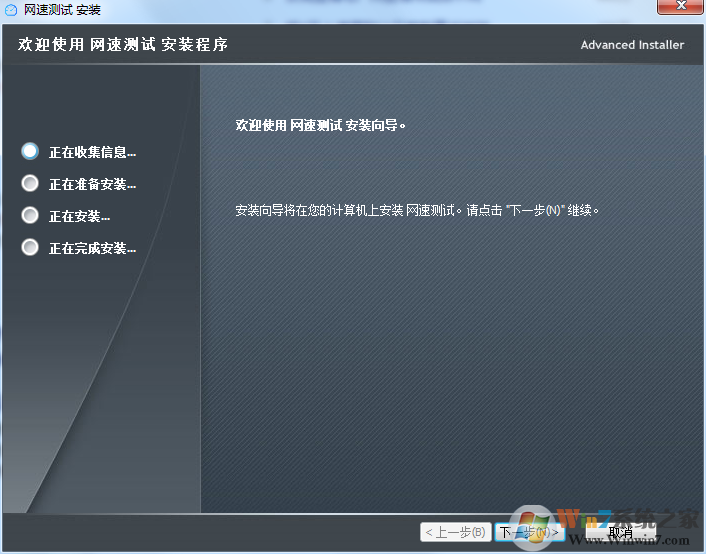The image size is (706, 554).
Task: Click the Advanced Installer label
Action: (632, 45)
